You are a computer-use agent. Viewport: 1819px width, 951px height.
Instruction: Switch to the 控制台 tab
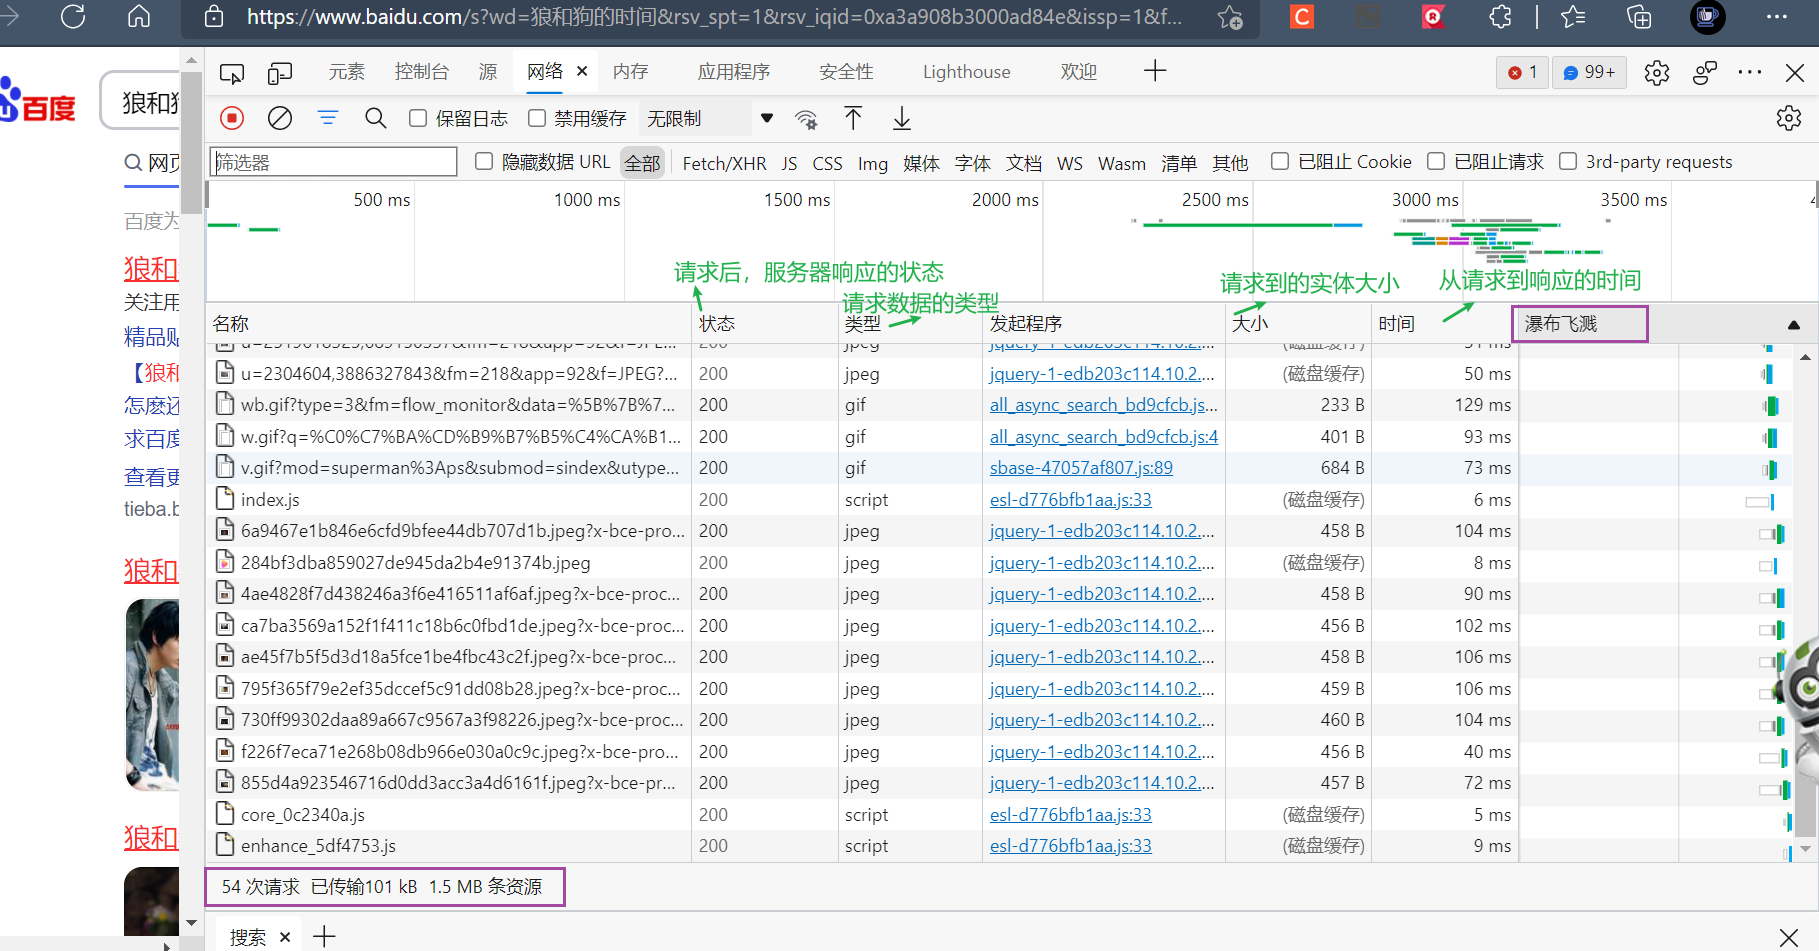[422, 72]
